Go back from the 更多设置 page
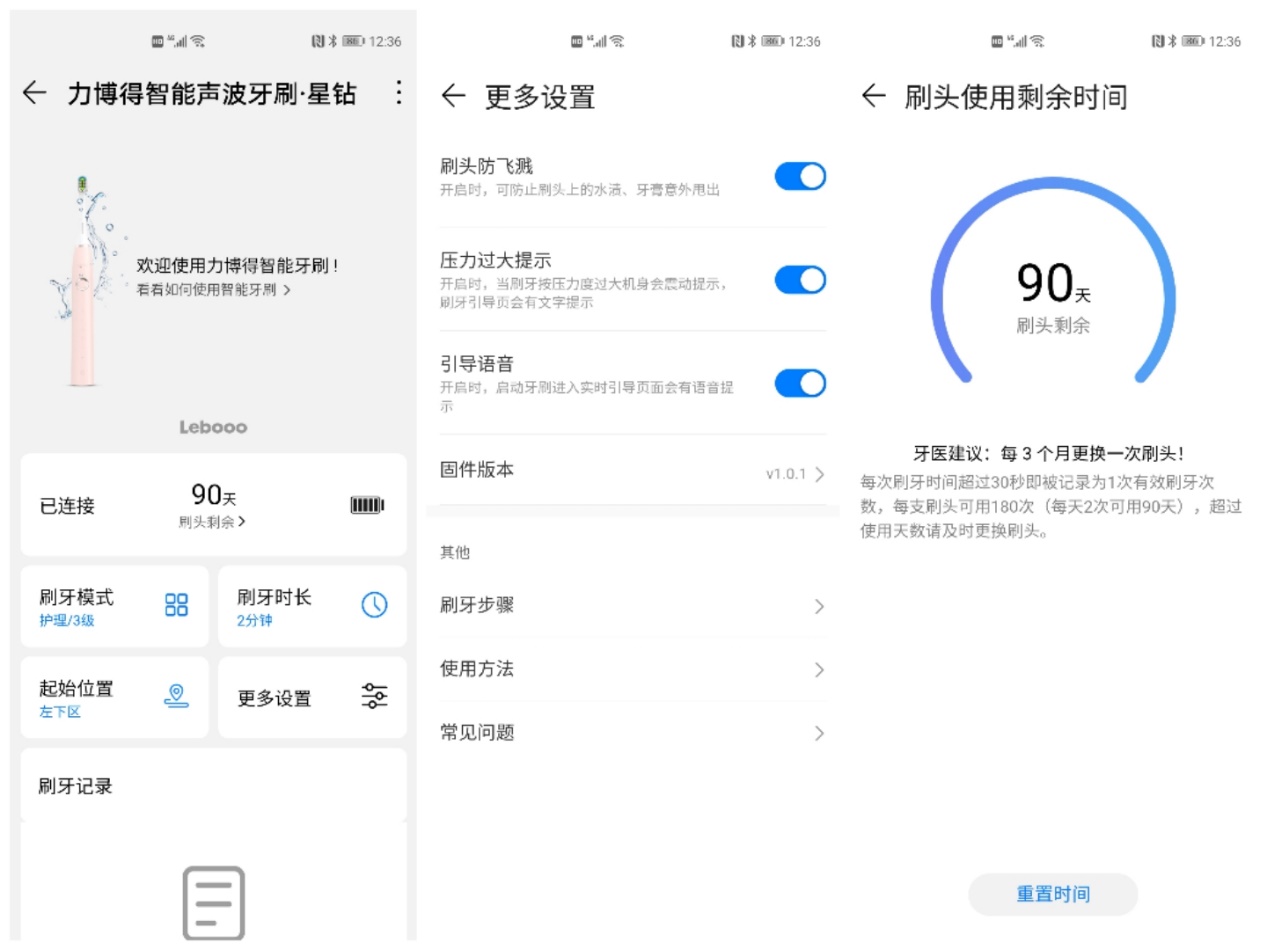This screenshot has width=1267, height=950. click(453, 97)
